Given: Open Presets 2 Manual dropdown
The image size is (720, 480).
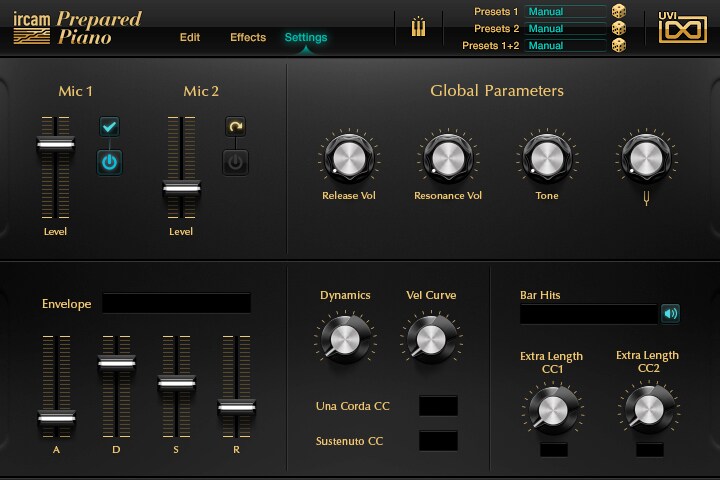Looking at the screenshot, I should pyautogui.click(x=565, y=28).
